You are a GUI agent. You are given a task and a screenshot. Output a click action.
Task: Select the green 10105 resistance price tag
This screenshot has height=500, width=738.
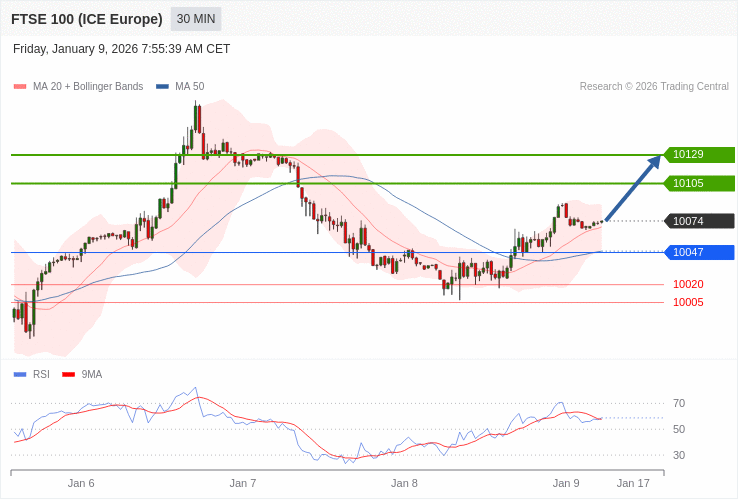698,183
